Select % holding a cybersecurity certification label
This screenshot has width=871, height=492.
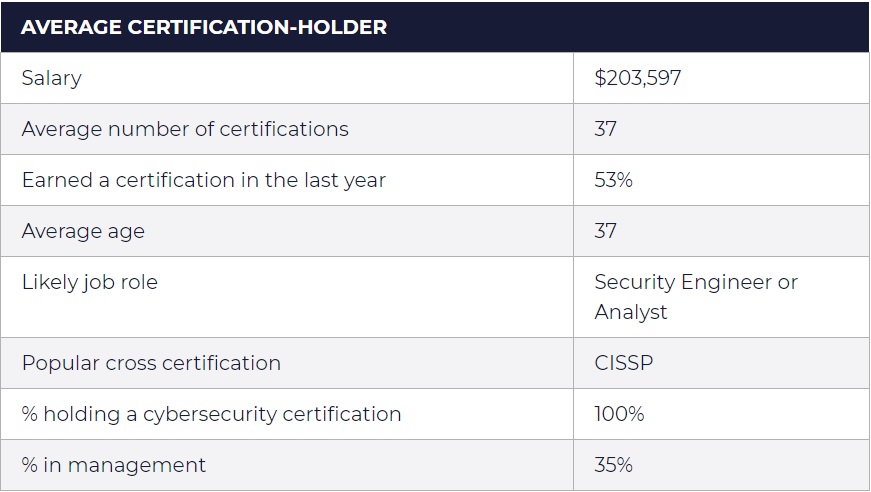pyautogui.click(x=211, y=414)
